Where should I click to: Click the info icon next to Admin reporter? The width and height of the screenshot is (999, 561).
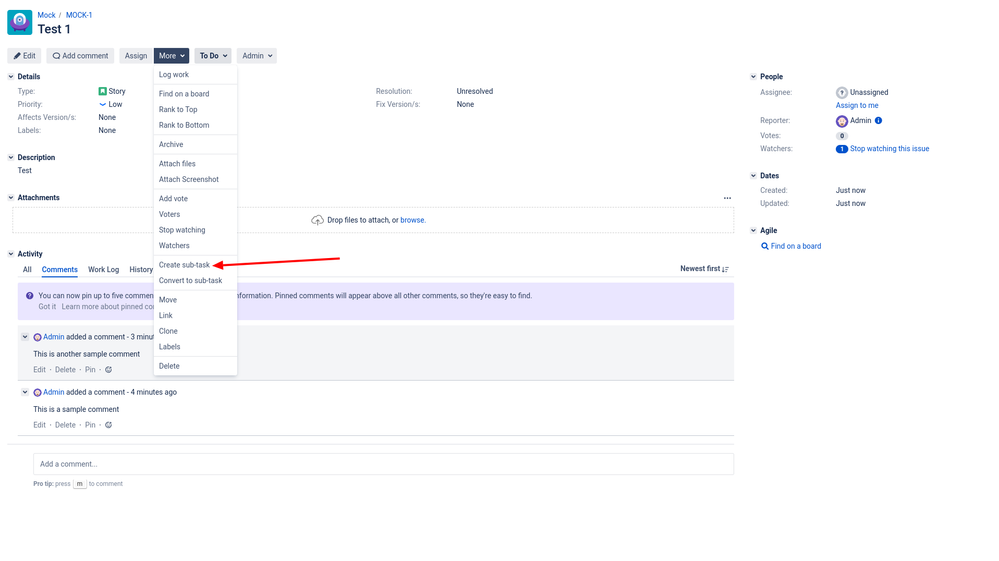(879, 120)
